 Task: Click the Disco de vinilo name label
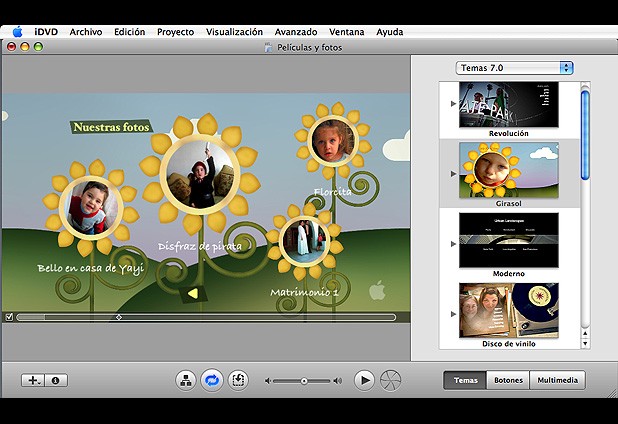pos(509,344)
